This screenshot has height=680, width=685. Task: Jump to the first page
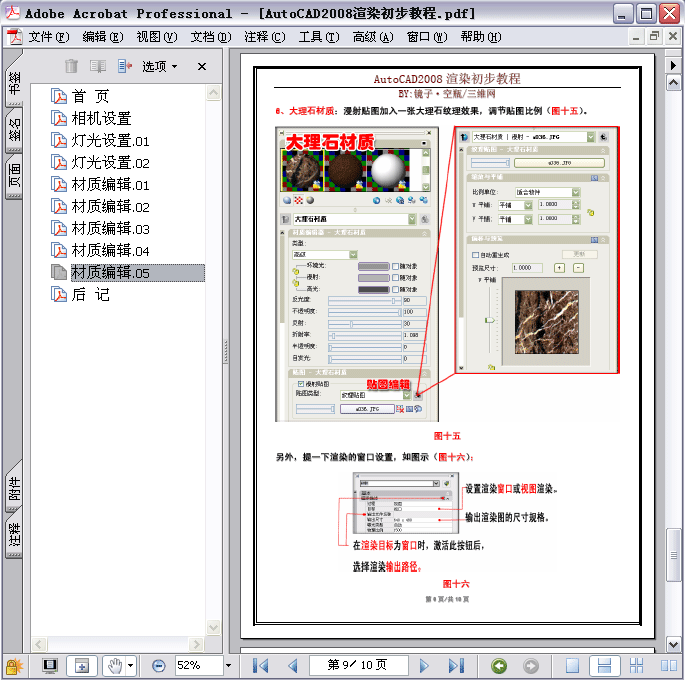[261, 666]
